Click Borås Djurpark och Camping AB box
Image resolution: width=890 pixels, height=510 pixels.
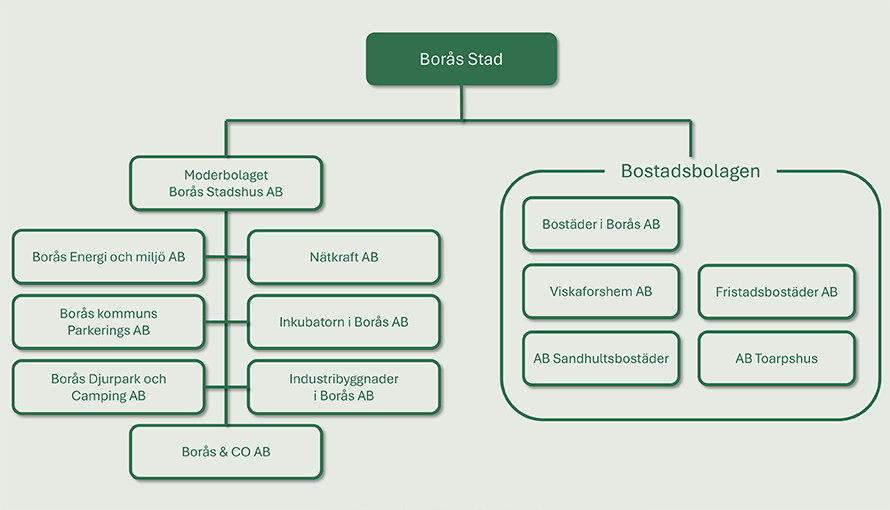(108, 387)
